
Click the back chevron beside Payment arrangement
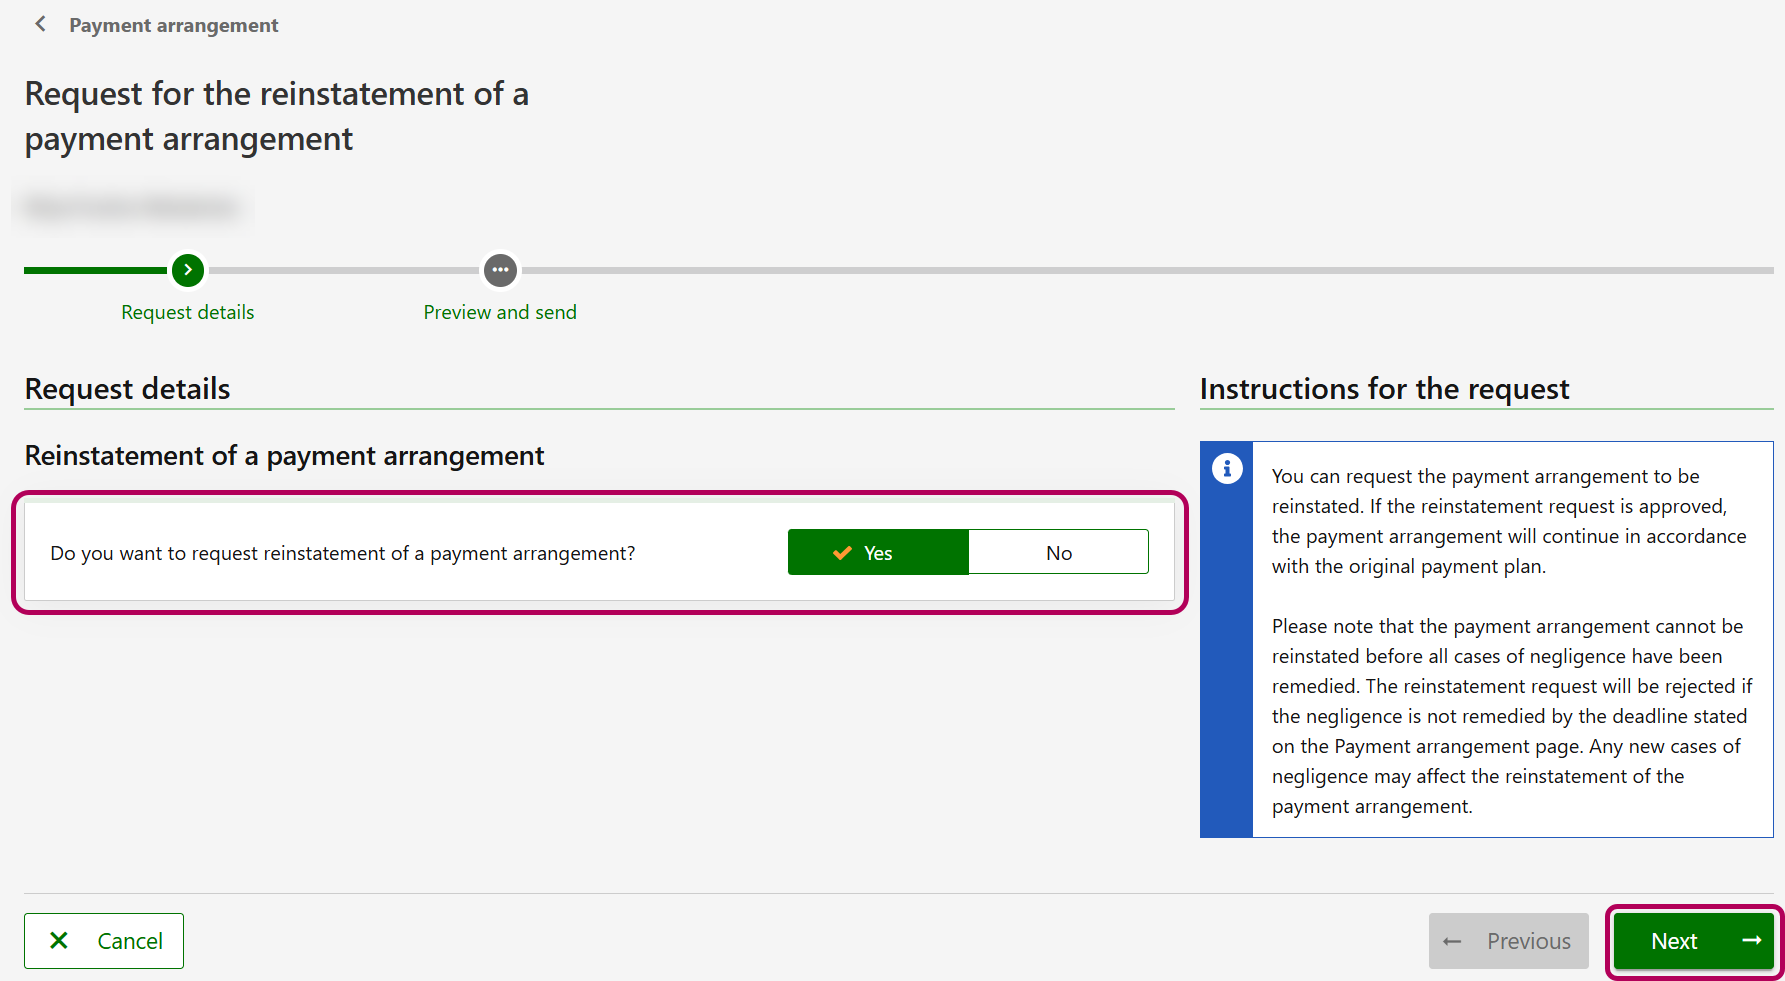40,24
